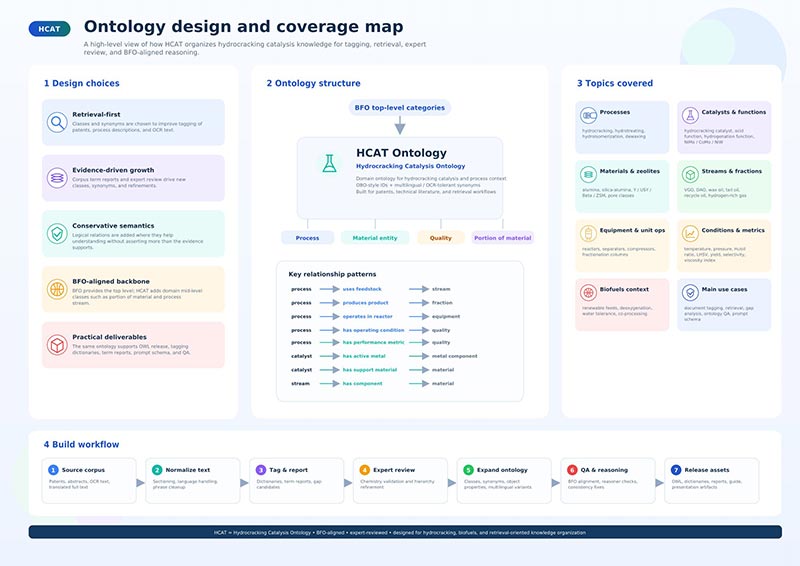Click the '1 Design choices' heading
This screenshot has height=566, width=800.
[82, 83]
